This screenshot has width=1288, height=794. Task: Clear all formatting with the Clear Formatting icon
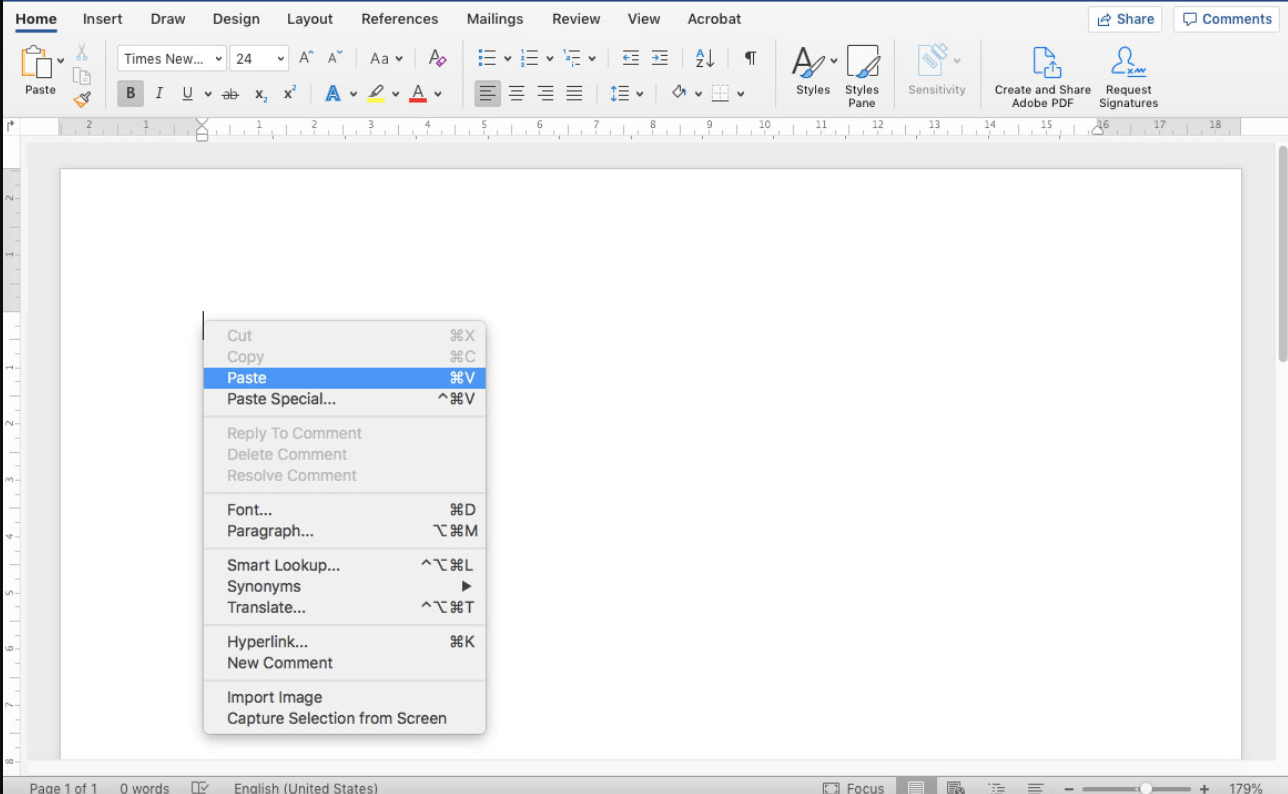(437, 58)
